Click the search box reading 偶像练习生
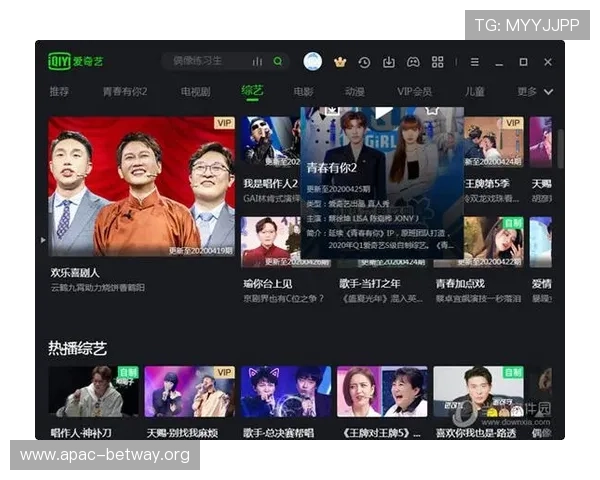 click(225, 61)
